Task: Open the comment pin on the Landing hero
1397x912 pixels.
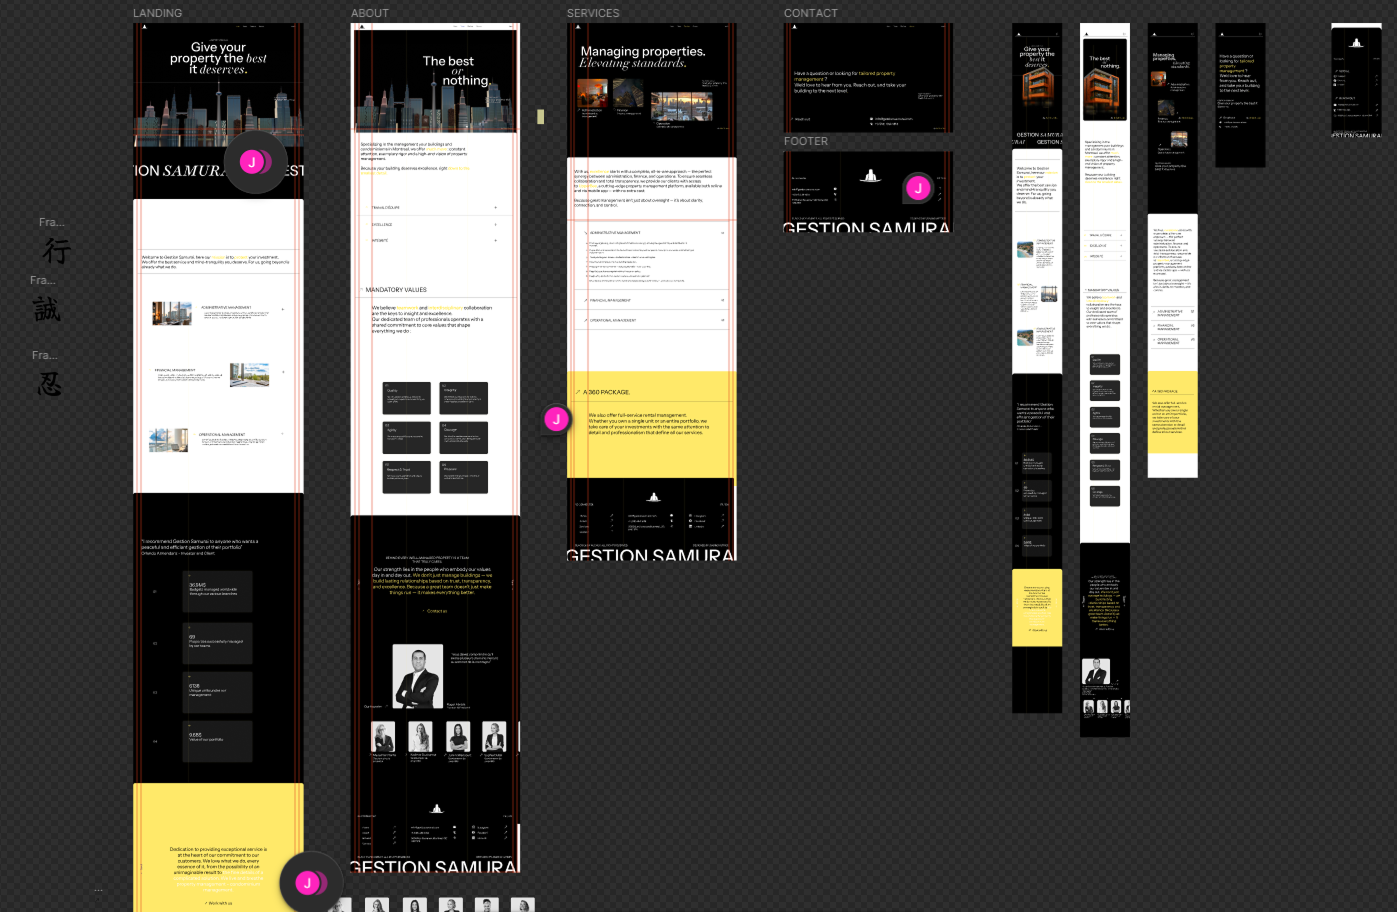Action: tap(253, 162)
